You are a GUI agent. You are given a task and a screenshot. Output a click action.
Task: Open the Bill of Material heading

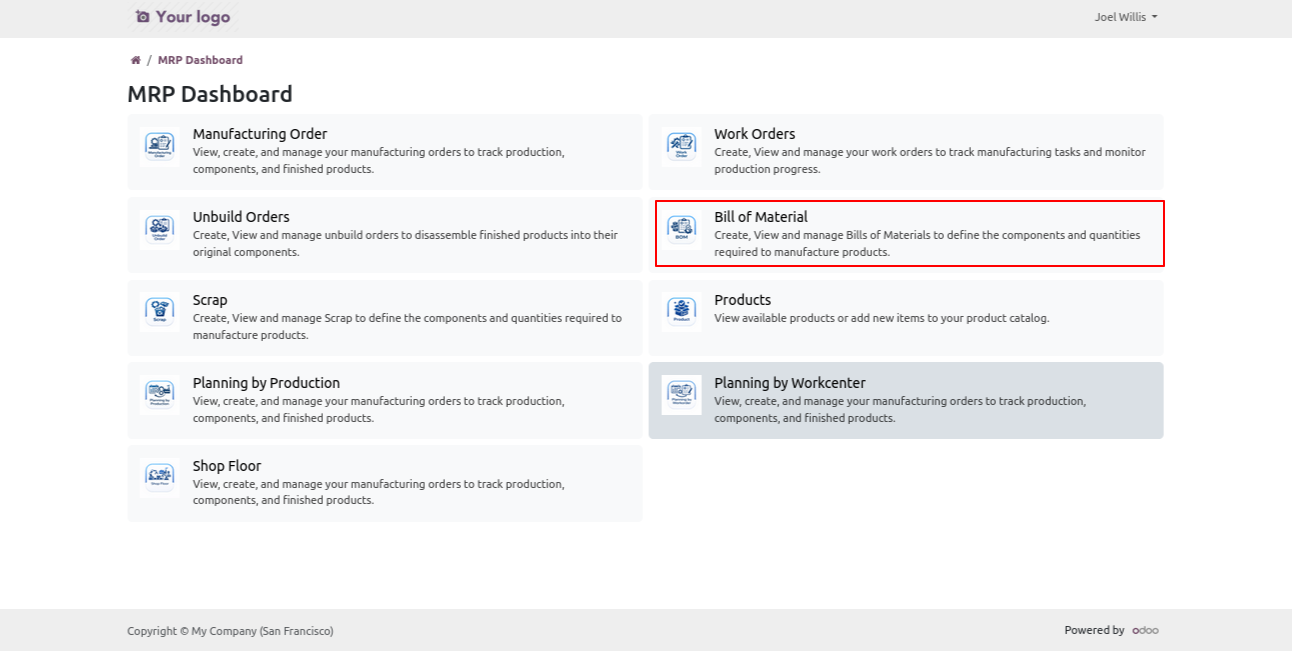[760, 217]
